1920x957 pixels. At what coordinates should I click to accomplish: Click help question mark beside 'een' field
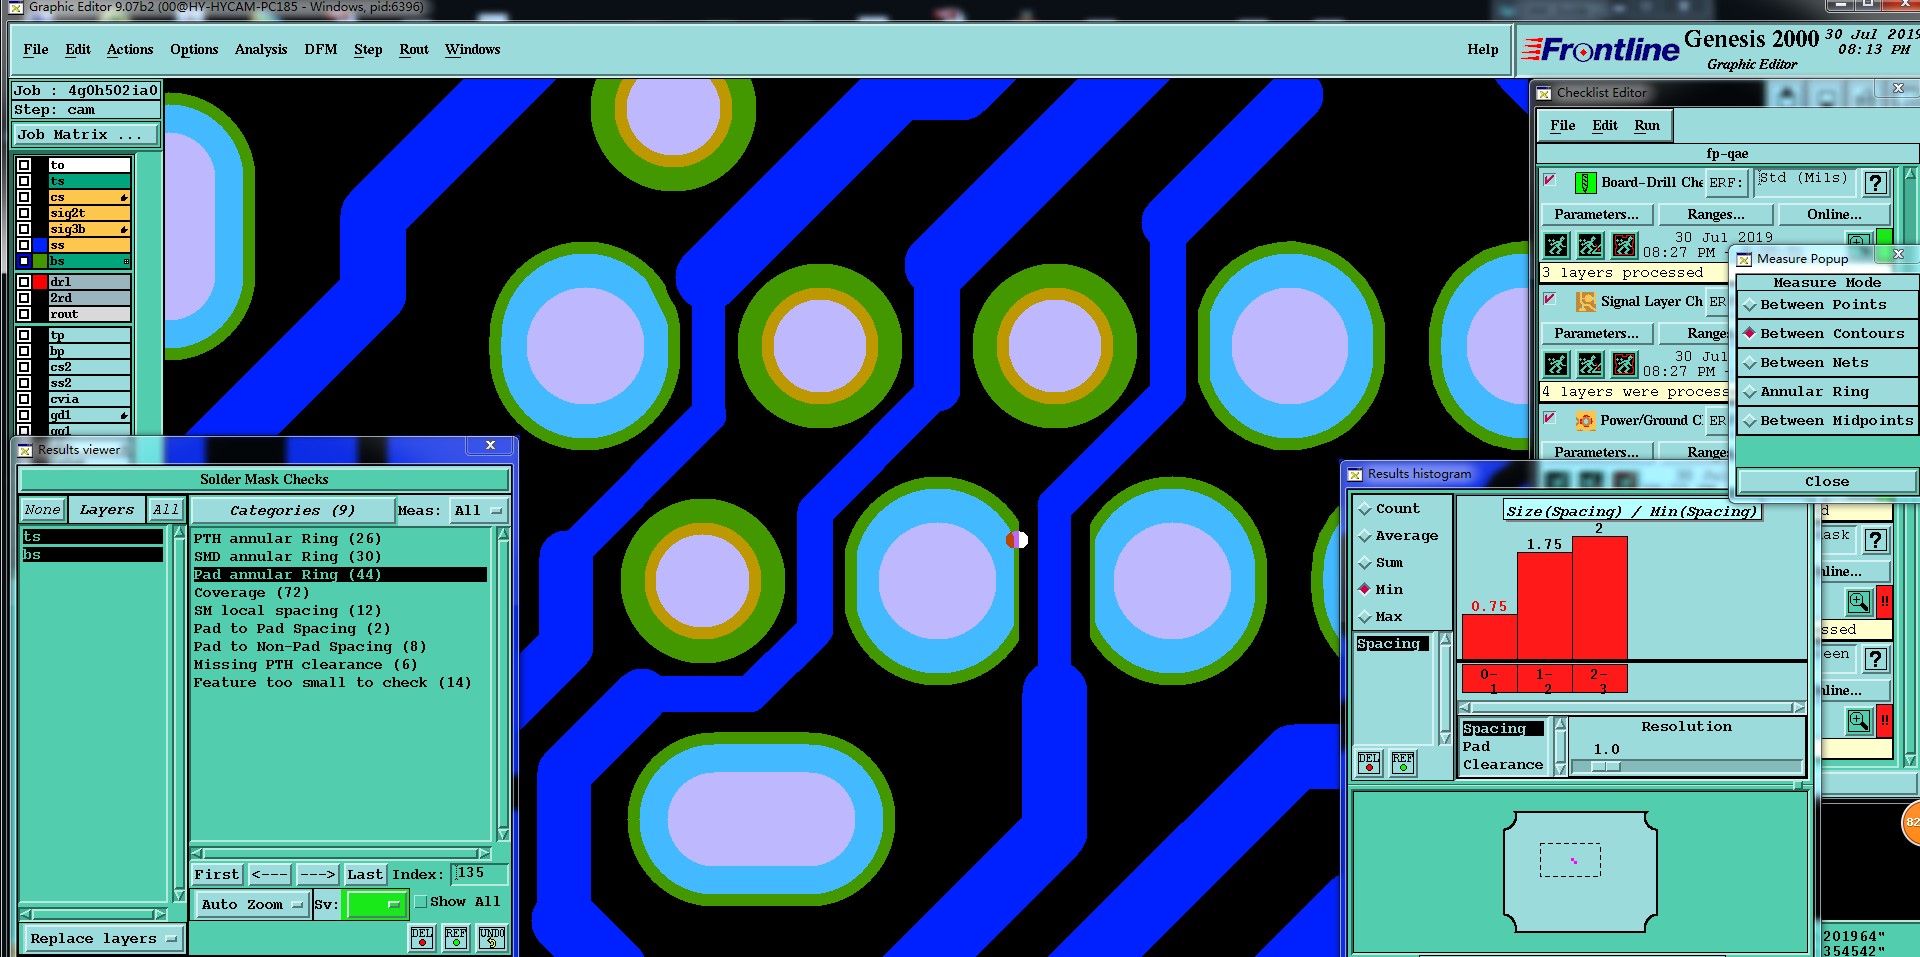click(x=1876, y=659)
